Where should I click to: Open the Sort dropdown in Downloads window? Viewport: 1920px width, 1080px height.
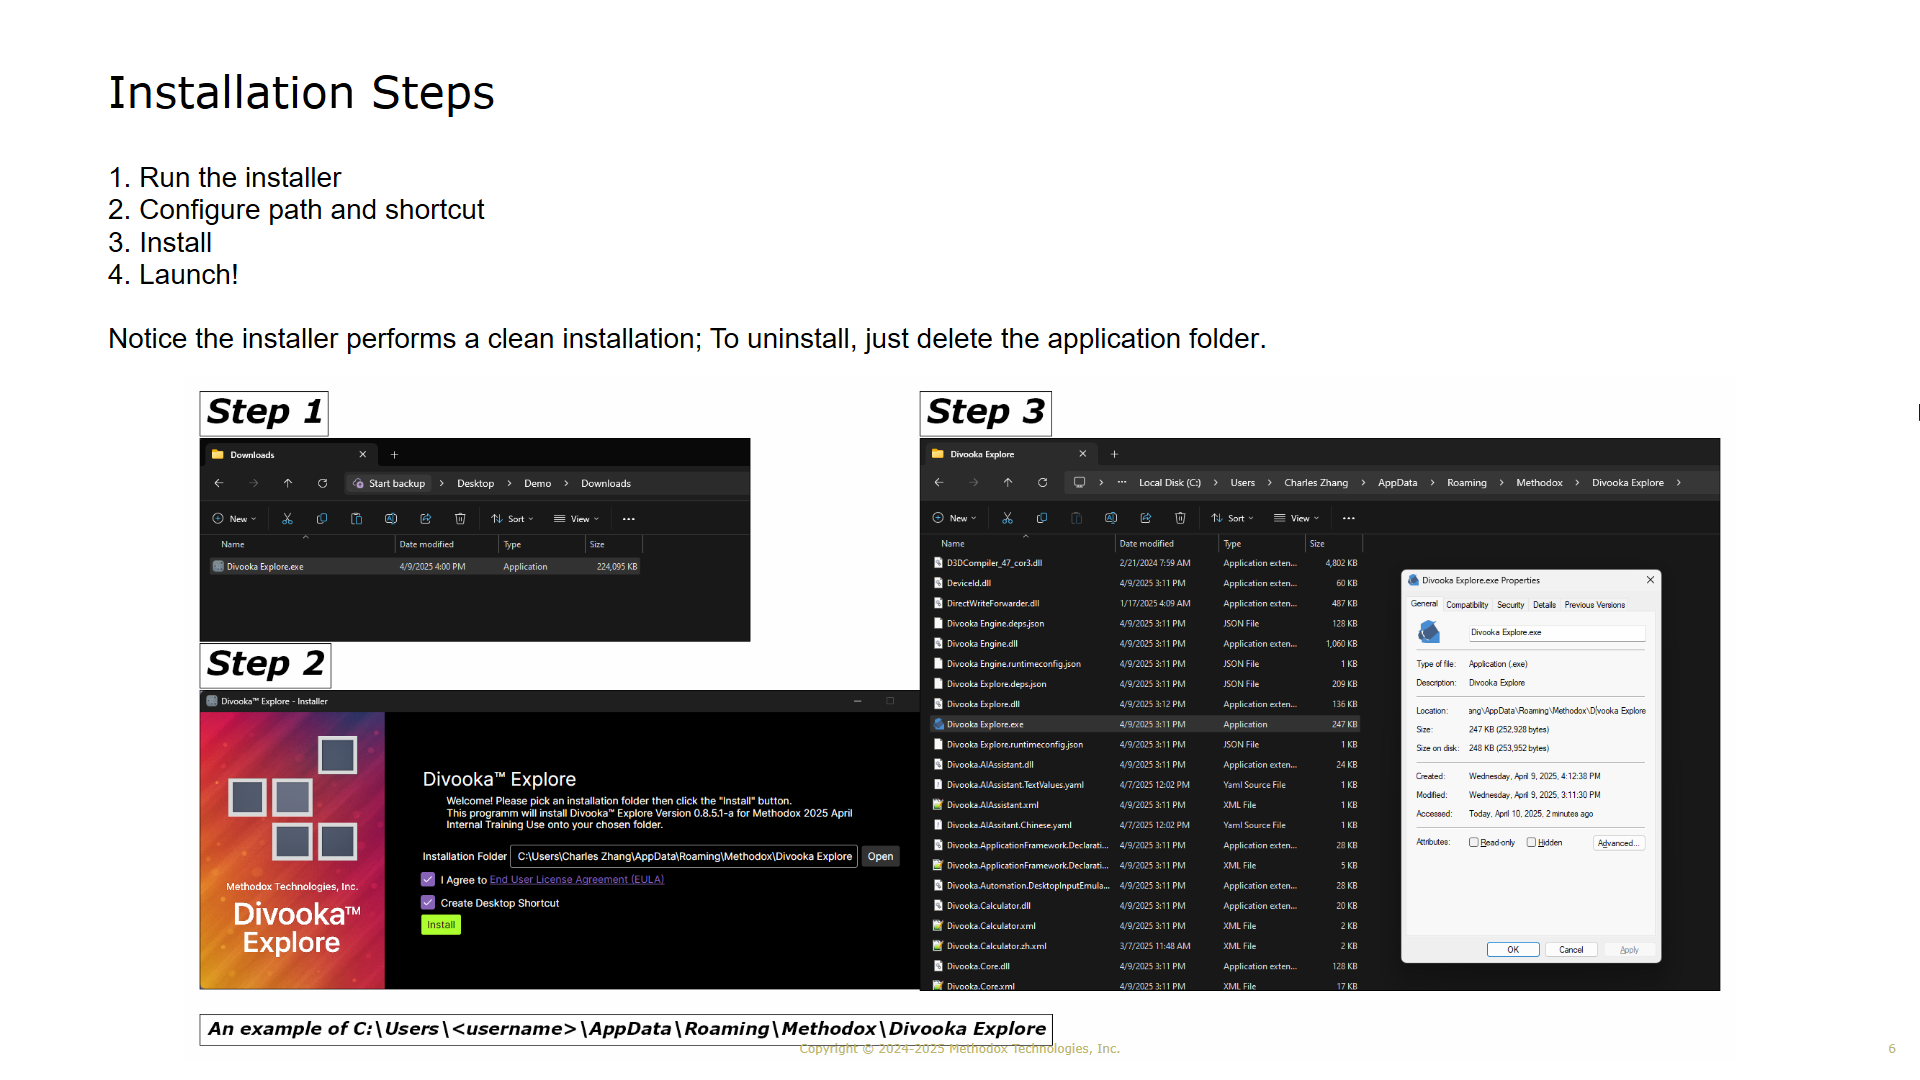click(513, 519)
